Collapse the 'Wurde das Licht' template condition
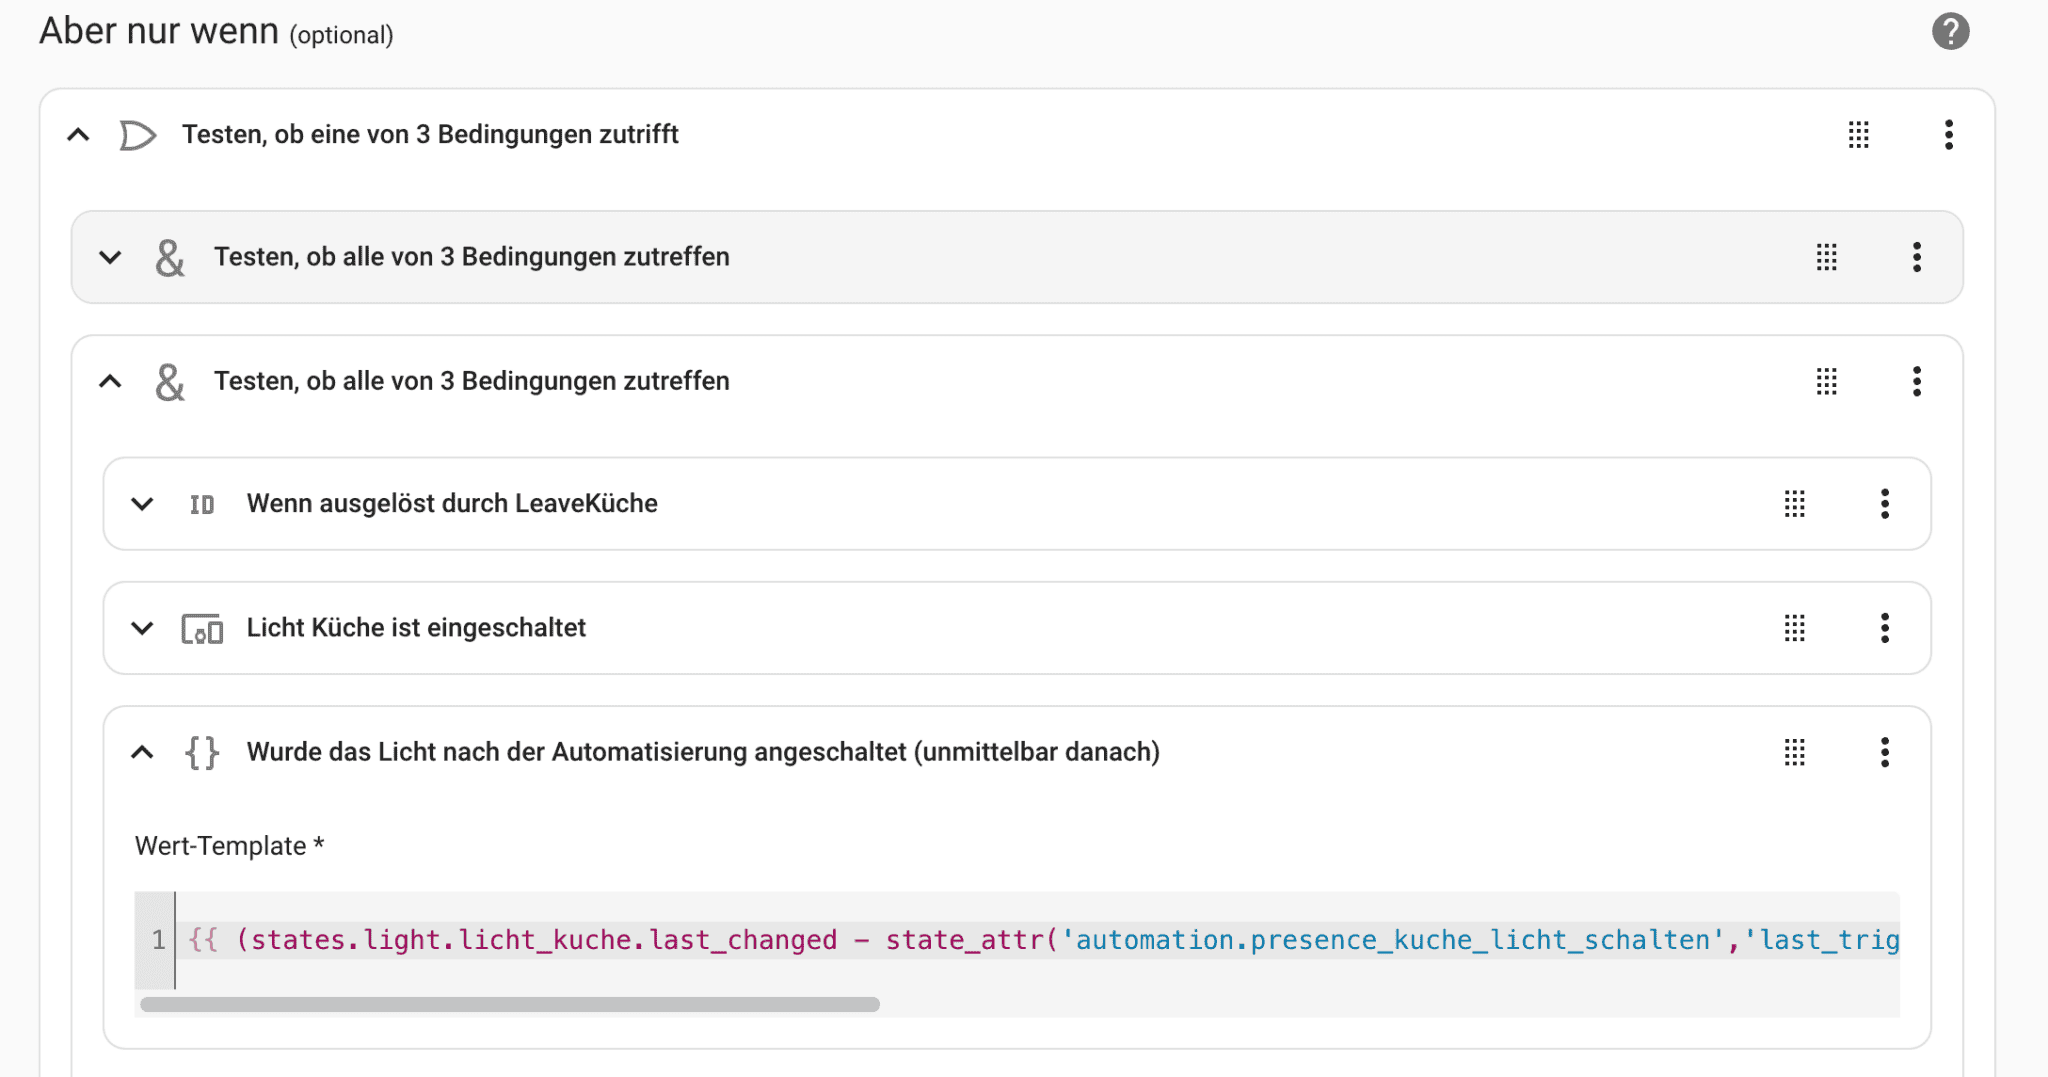The image size is (2048, 1077). pyautogui.click(x=142, y=752)
